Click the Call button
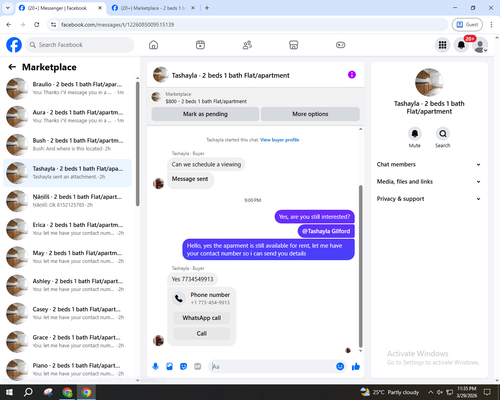The width and height of the screenshot is (500, 400). (x=202, y=333)
